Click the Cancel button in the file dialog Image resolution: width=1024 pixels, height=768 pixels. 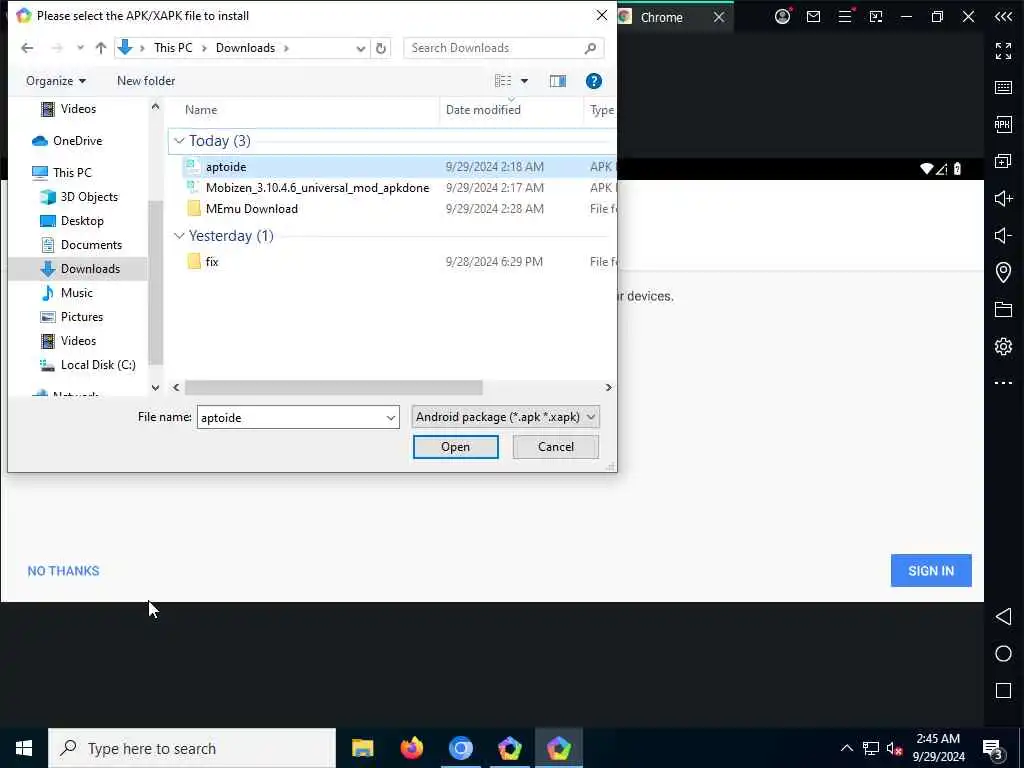(x=556, y=447)
